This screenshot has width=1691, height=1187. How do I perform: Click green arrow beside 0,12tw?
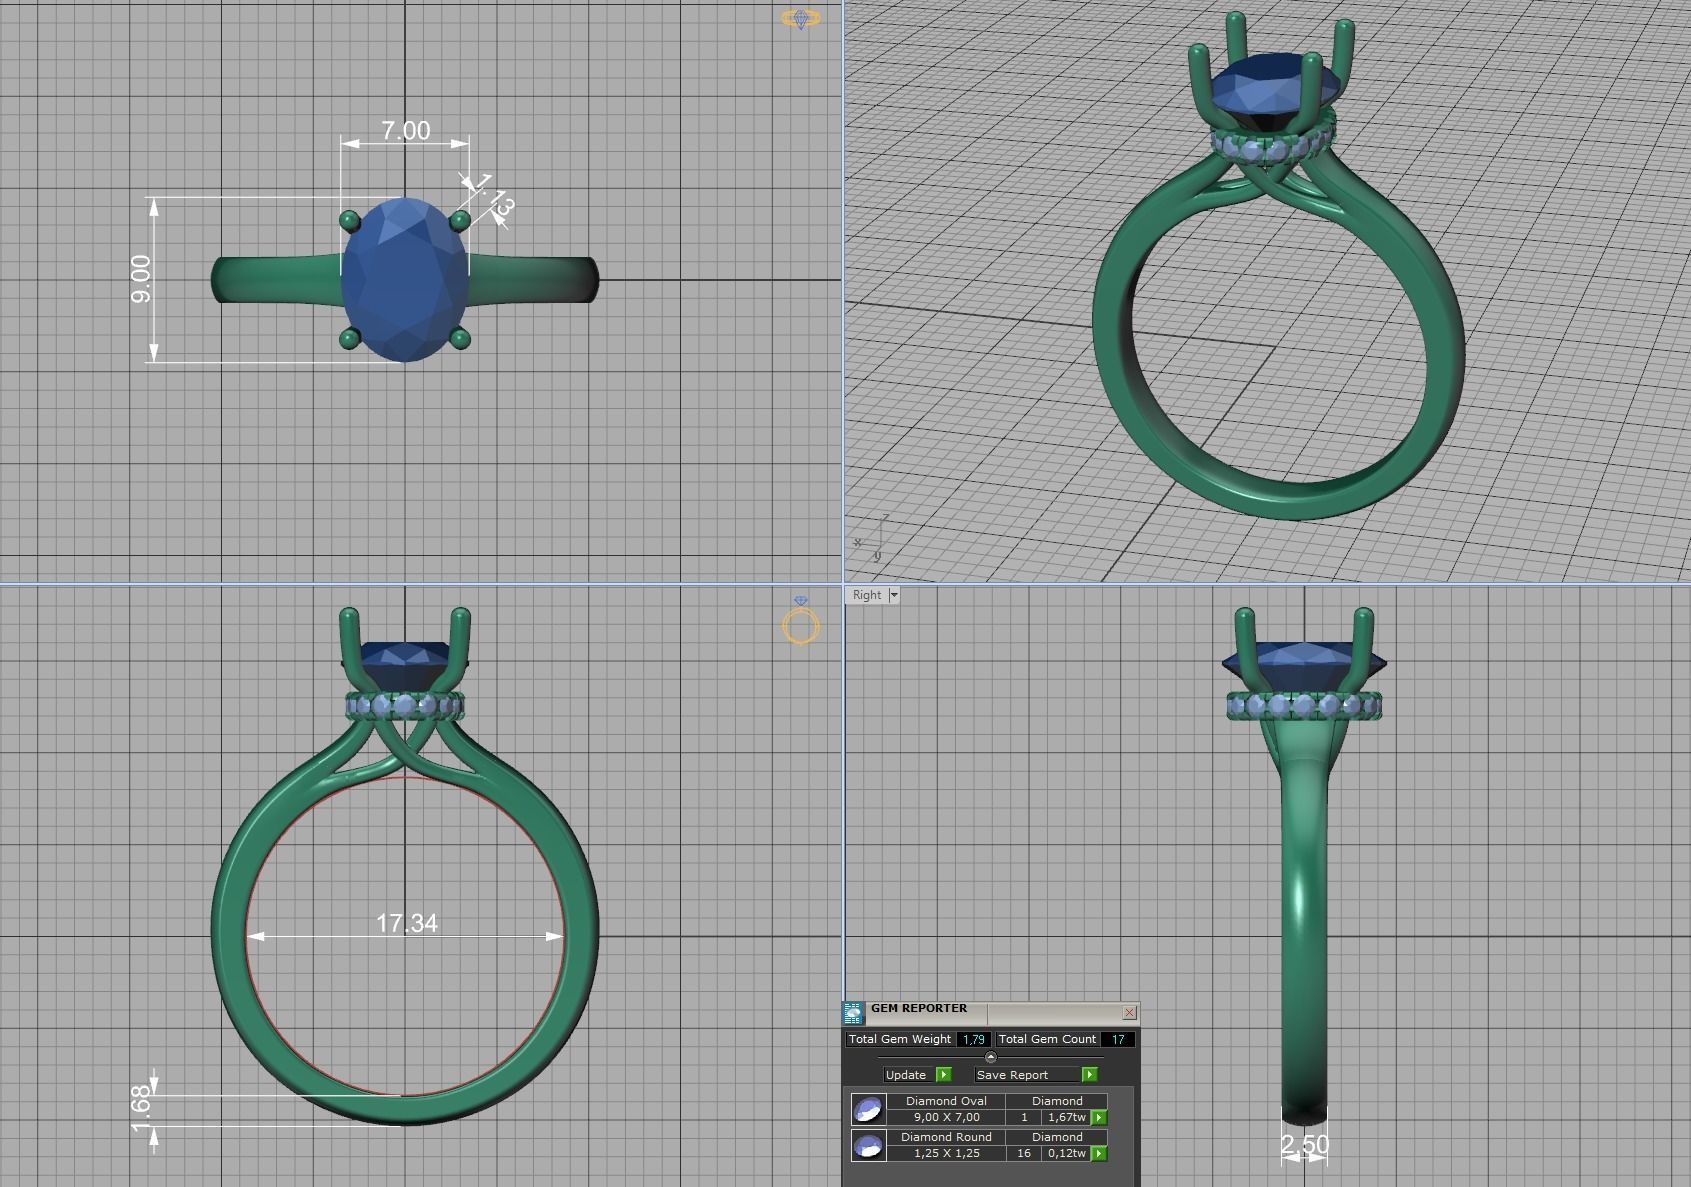coord(1099,1154)
